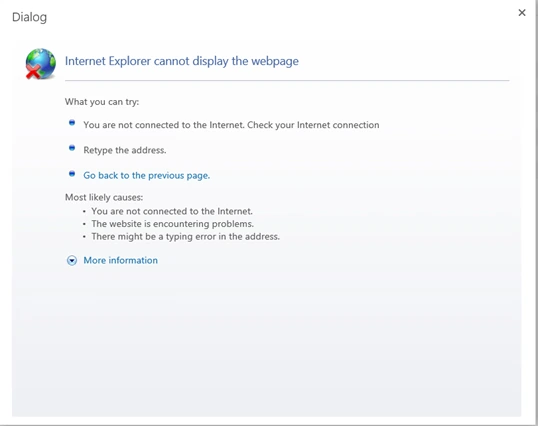Click the blue bullet beside 'You are not connected'
This screenshot has width=538, height=426.
click(x=72, y=122)
